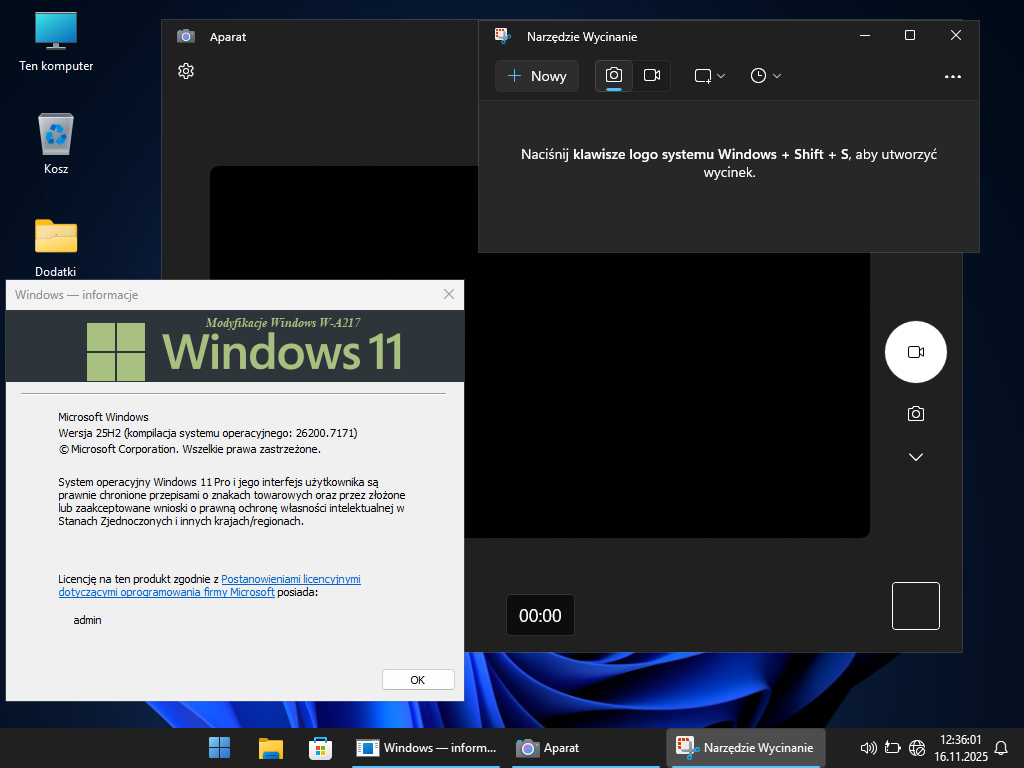Switch to Aparat taskbar item

(x=548, y=748)
